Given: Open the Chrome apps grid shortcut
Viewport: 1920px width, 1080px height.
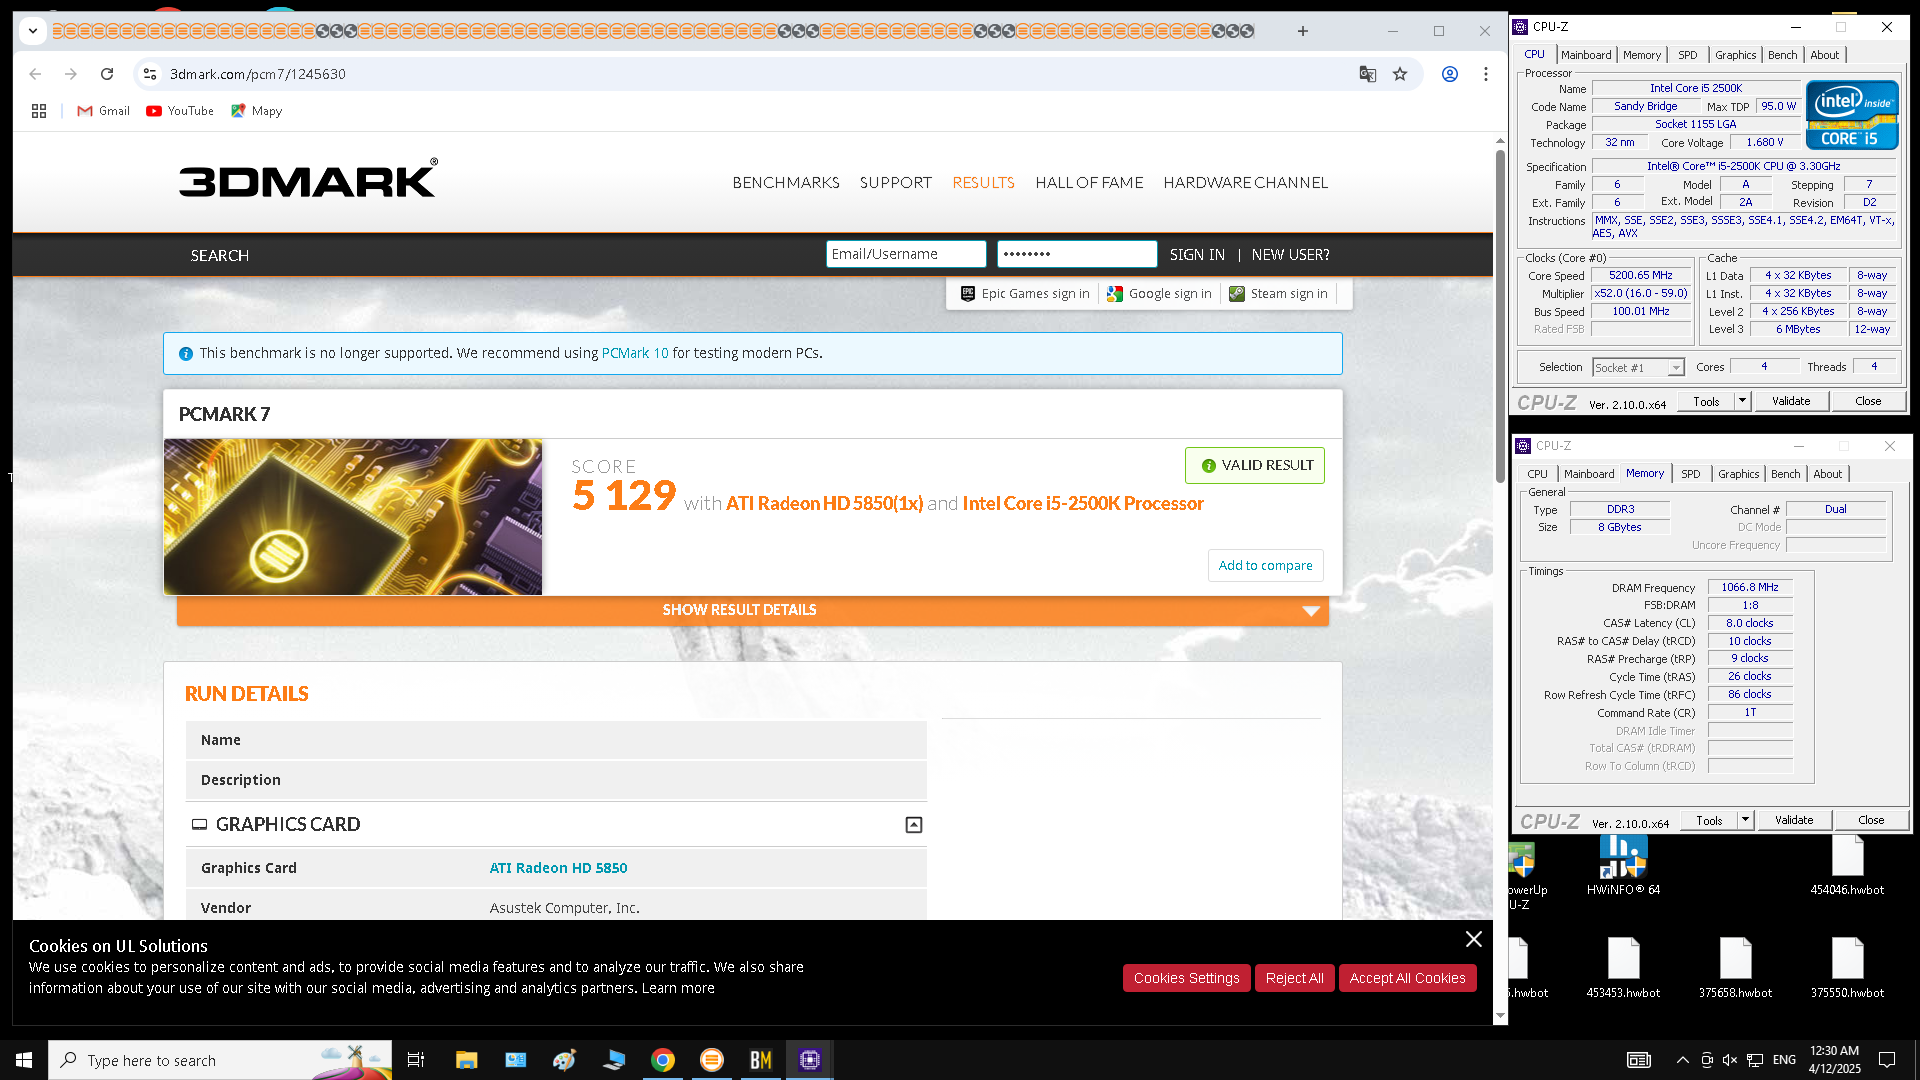Looking at the screenshot, I should point(39,111).
